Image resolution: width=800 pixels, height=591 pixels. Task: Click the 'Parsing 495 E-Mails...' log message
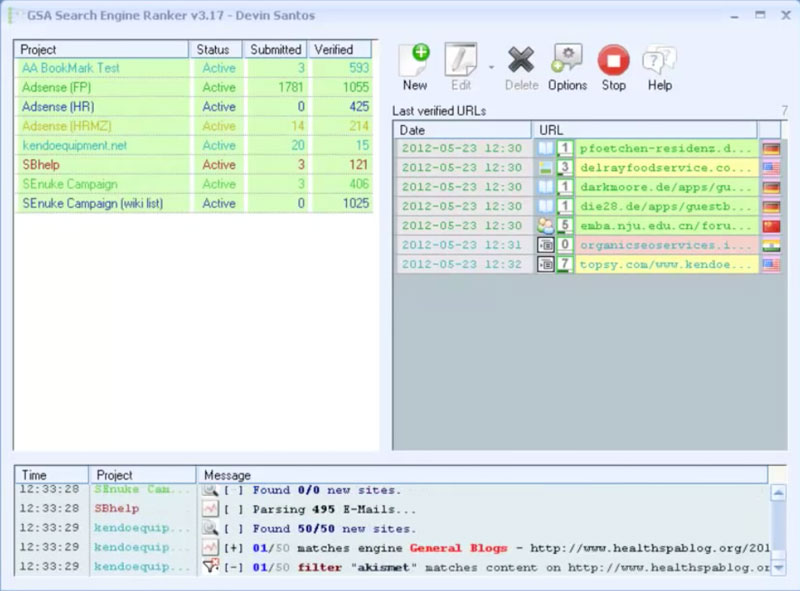(334, 509)
